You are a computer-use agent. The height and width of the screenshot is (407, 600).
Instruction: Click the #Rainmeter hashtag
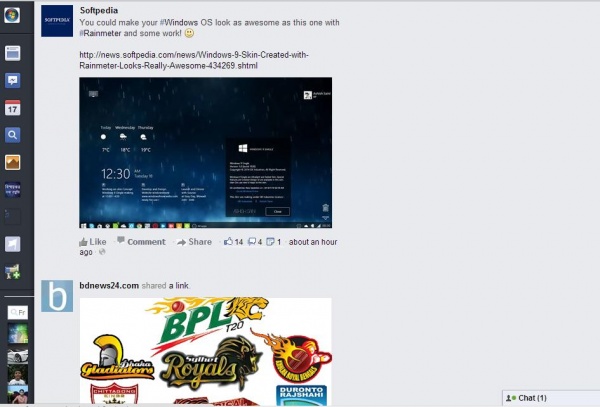(100, 33)
